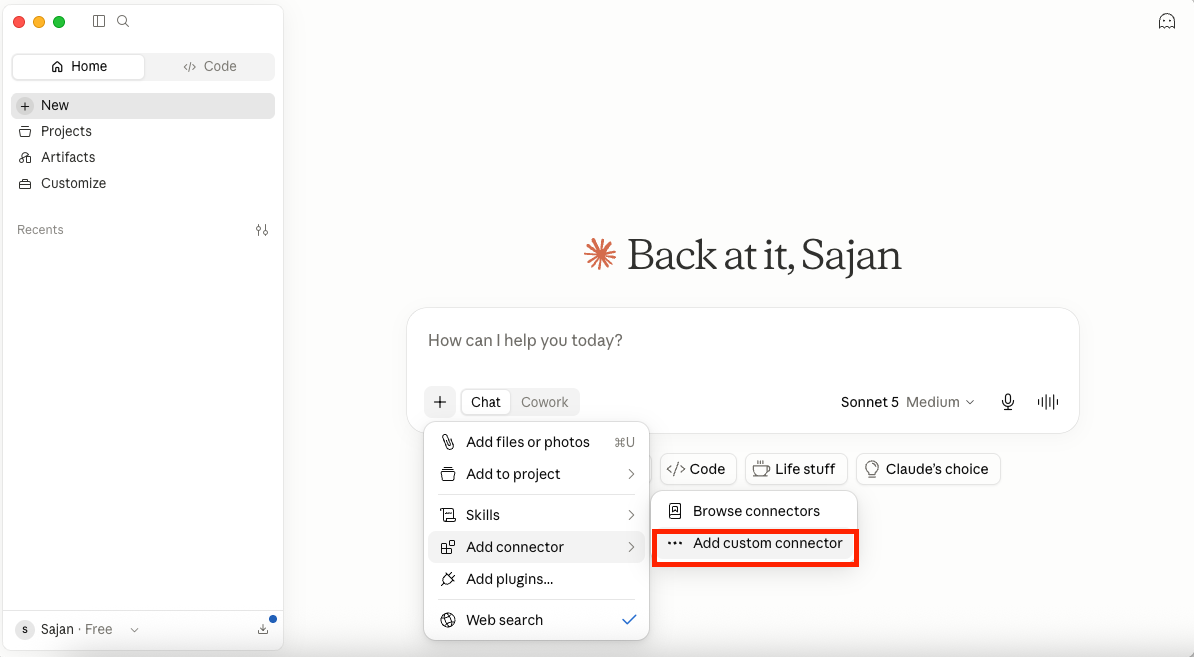Choose Add files or photos
The image size is (1194, 657).
click(x=536, y=442)
